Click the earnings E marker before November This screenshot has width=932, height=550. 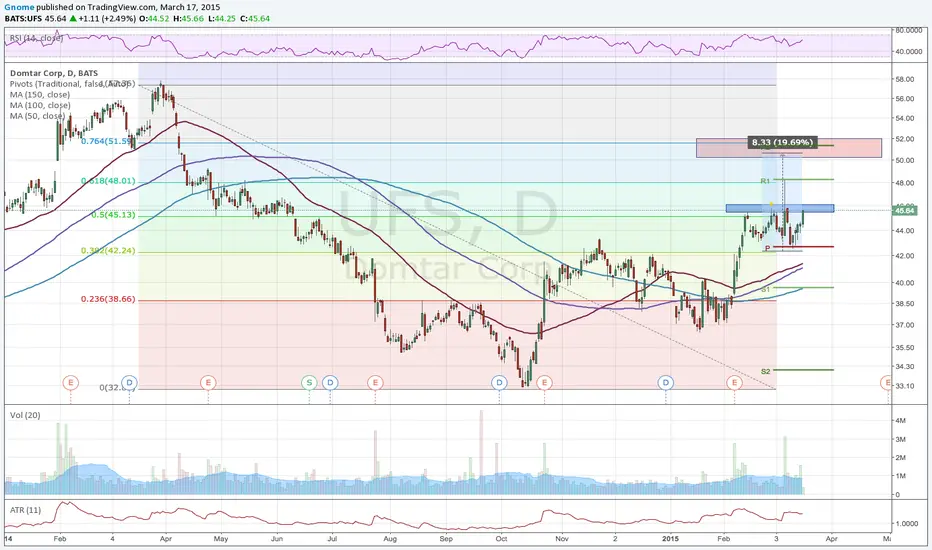pyautogui.click(x=544, y=382)
